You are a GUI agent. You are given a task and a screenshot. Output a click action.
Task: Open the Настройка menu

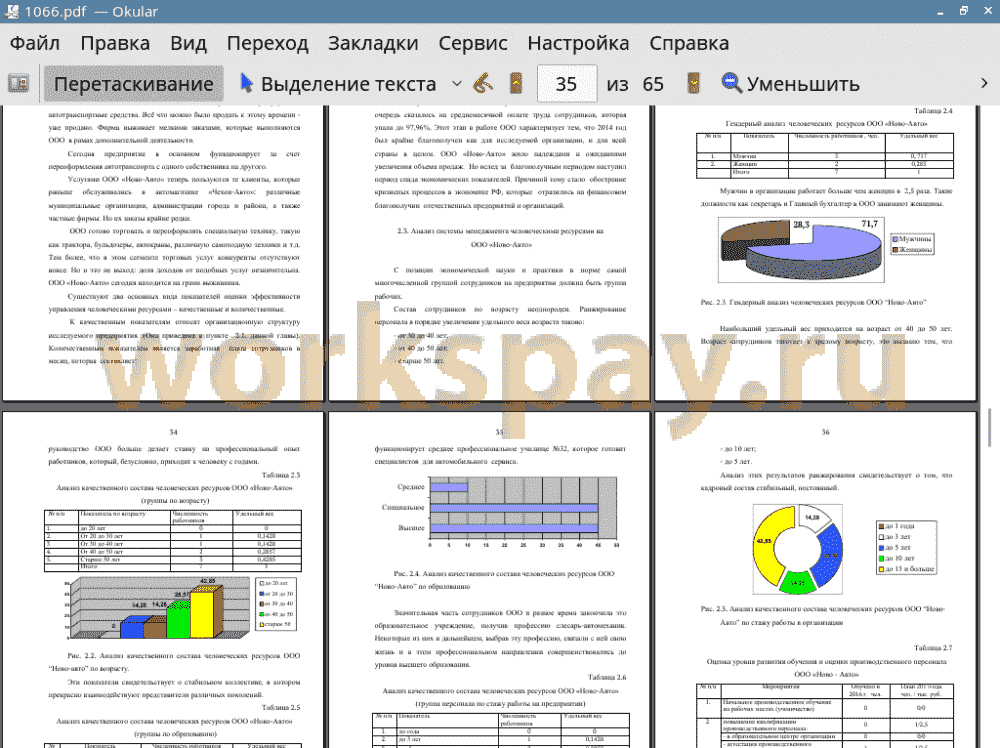[578, 43]
